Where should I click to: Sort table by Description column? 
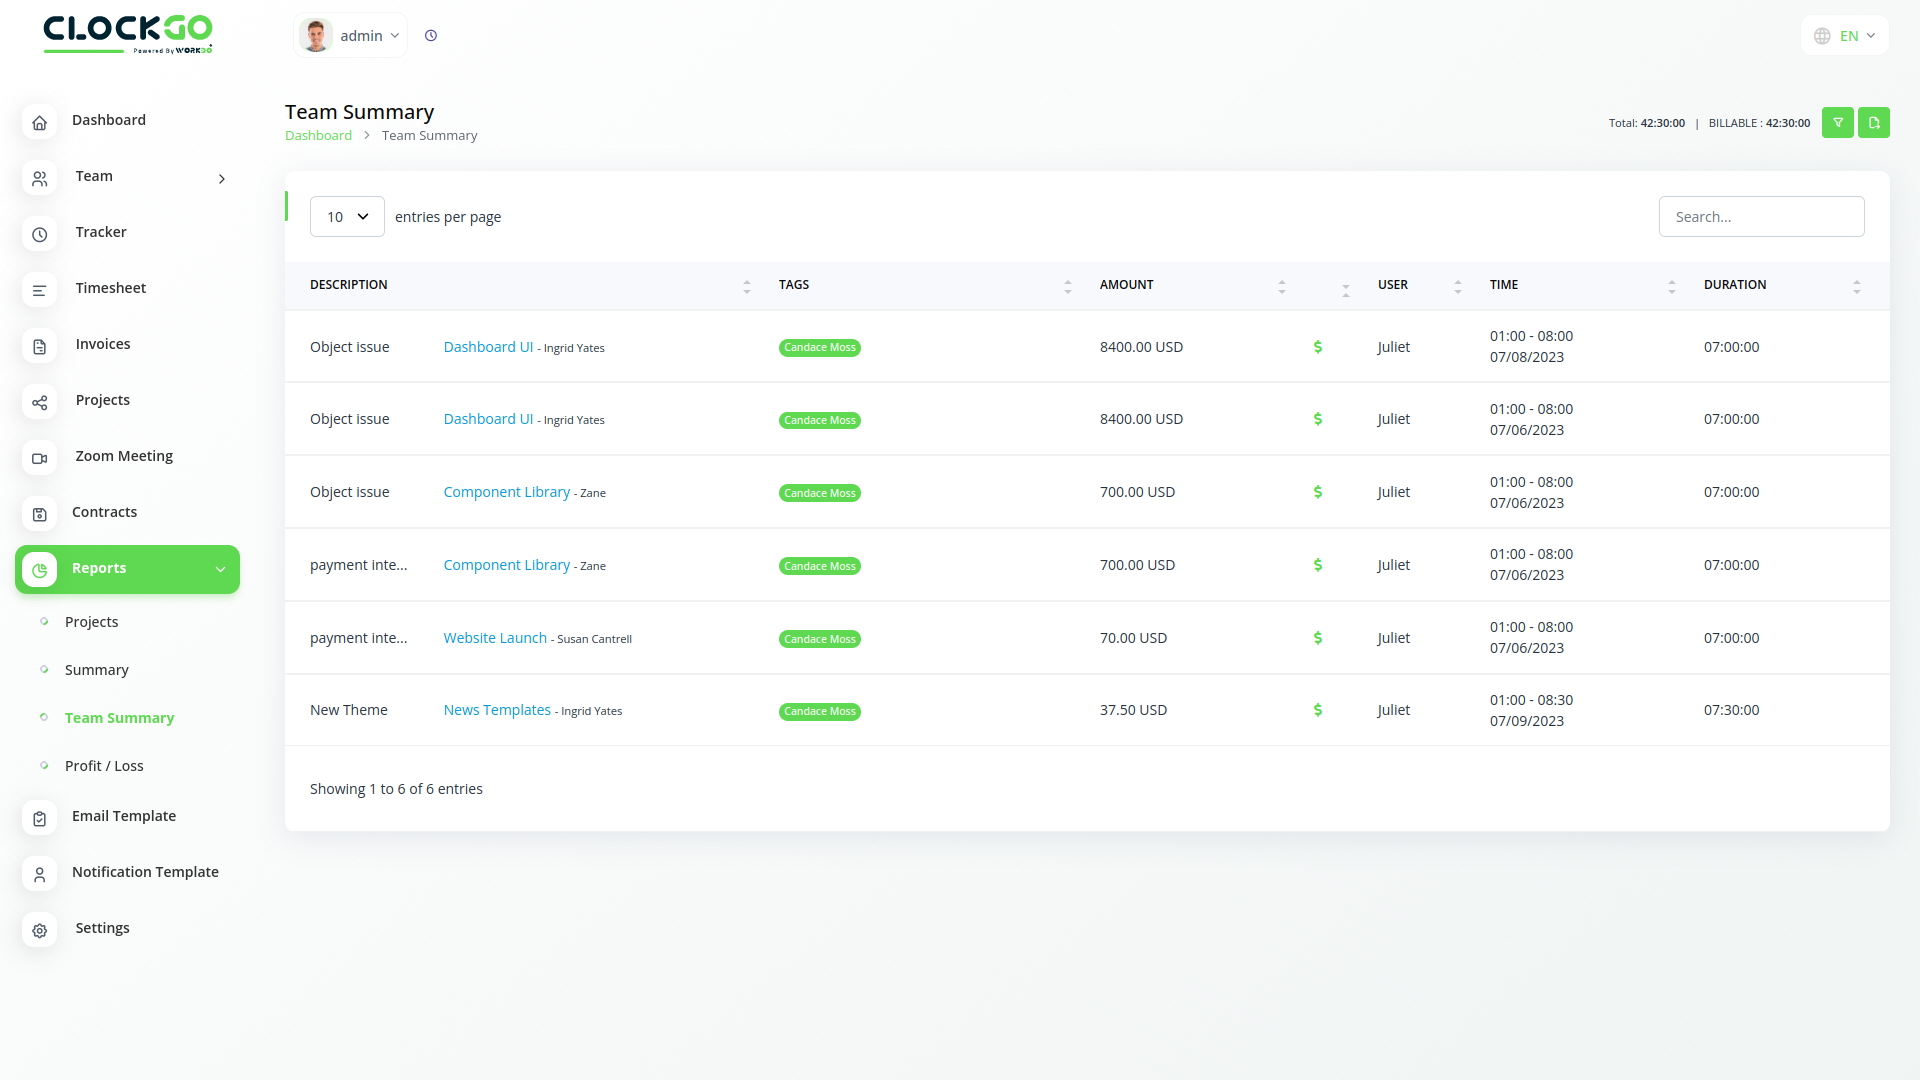349,285
